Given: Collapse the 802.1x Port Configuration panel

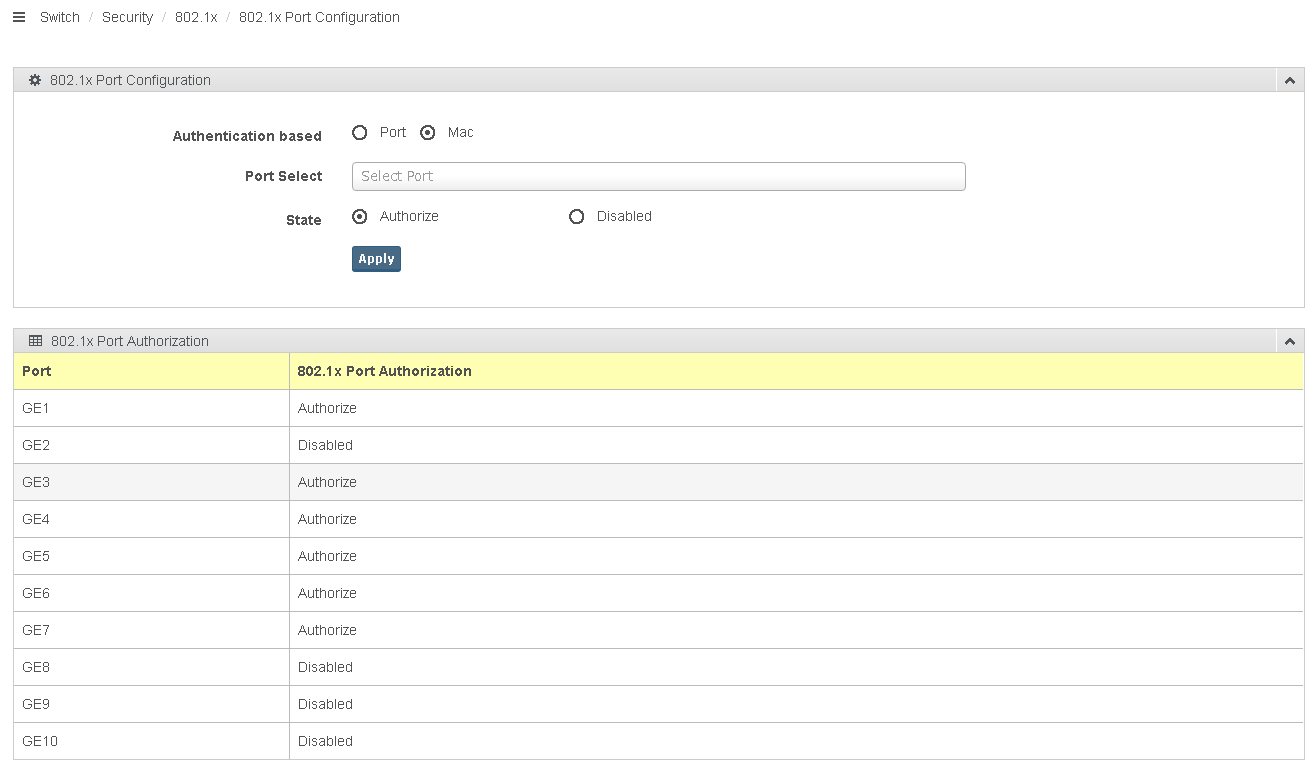Looking at the screenshot, I should 1290,80.
